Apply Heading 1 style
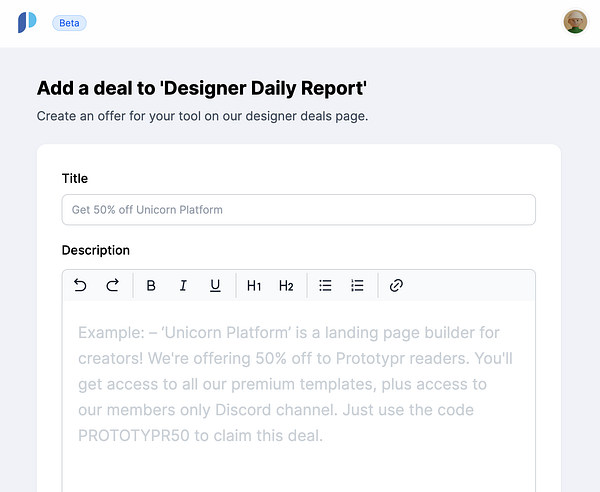 (x=254, y=285)
